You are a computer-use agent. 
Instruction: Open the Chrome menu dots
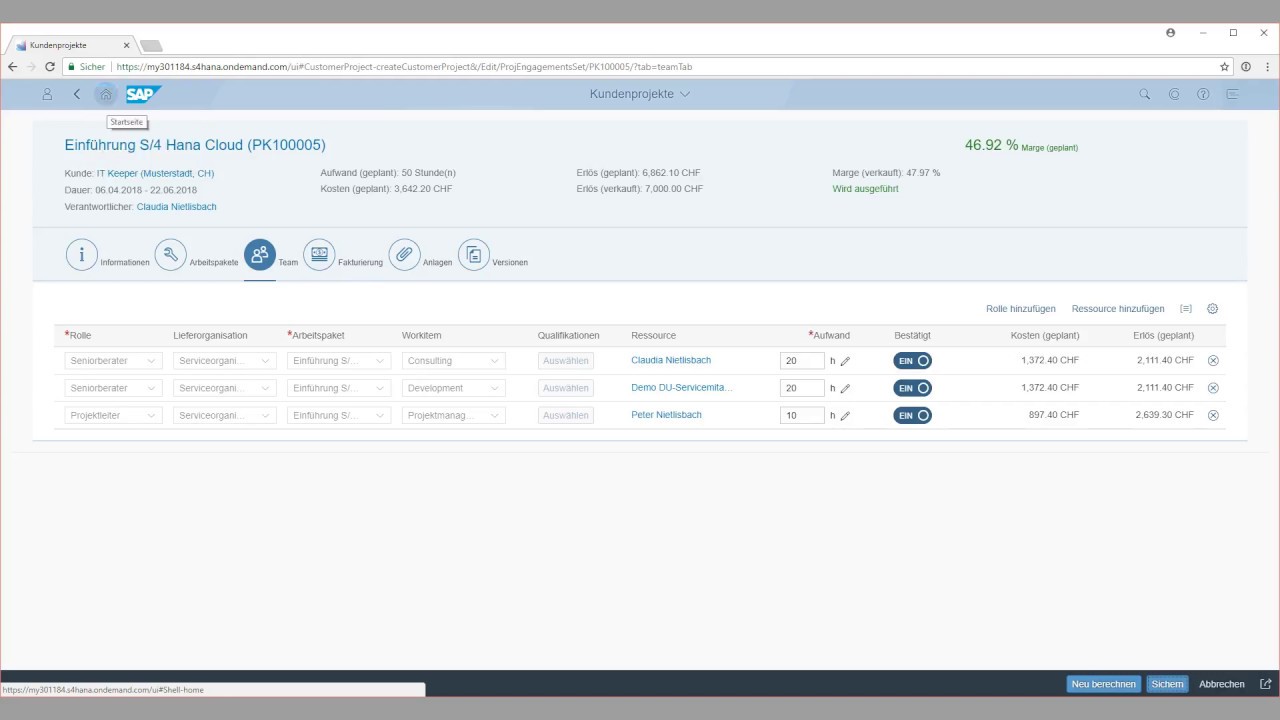click(x=1266, y=67)
